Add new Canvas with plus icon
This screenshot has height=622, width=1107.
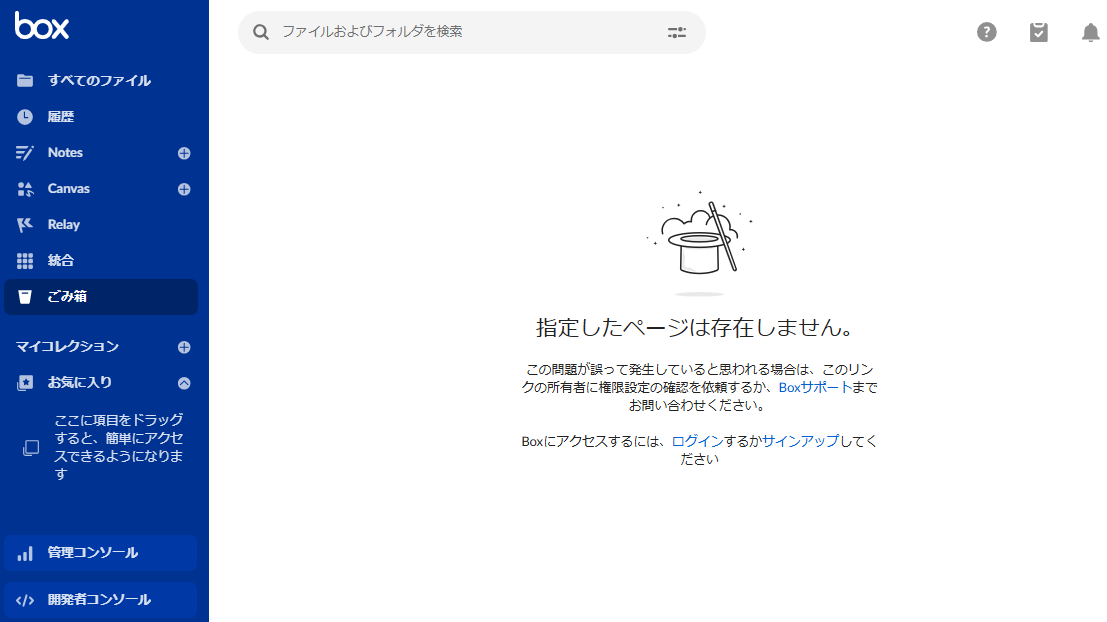(x=184, y=189)
